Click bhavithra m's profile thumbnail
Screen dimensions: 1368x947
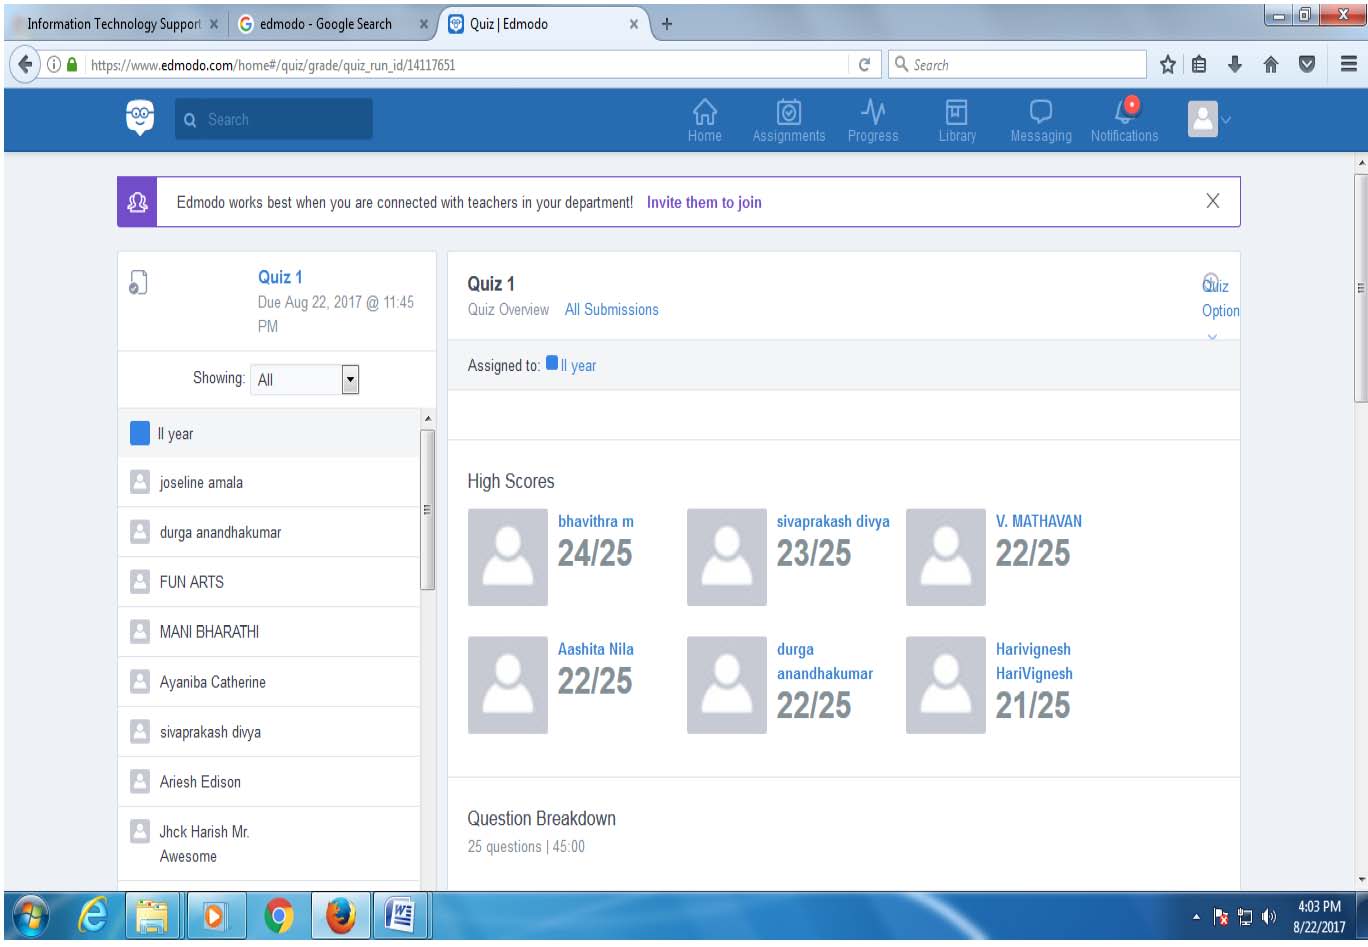(508, 557)
